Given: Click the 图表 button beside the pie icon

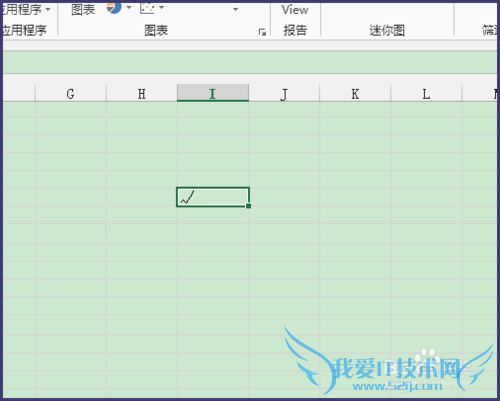Looking at the screenshot, I should click(x=83, y=10).
